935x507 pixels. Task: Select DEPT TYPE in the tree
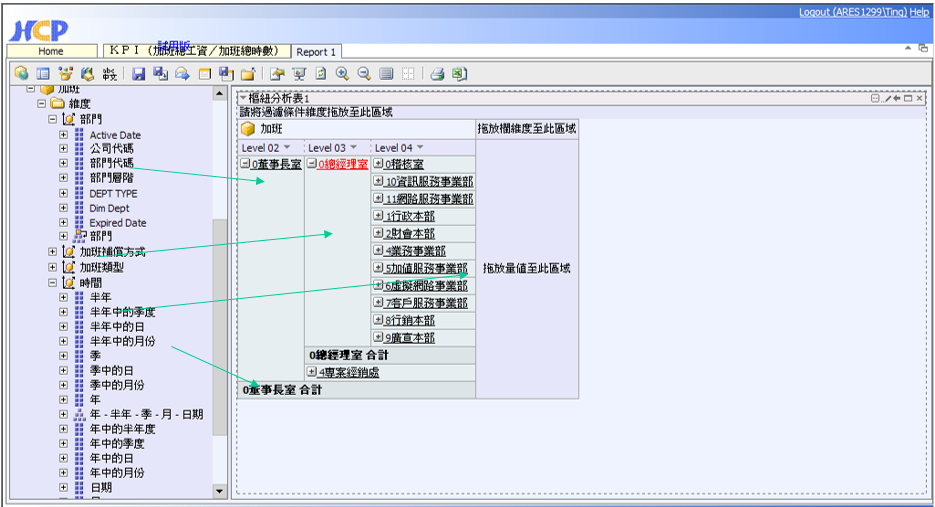tap(113, 193)
